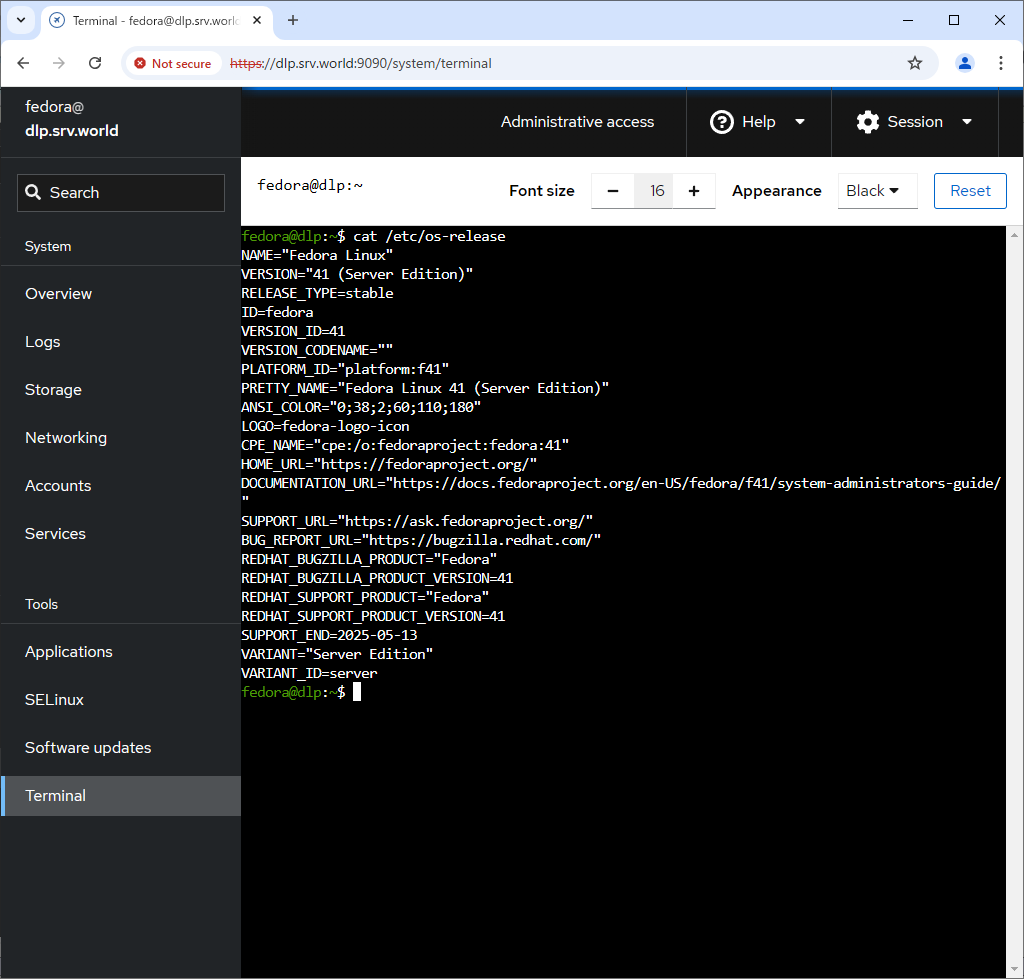Minimize the browser window
This screenshot has height=979, width=1024.
(908, 20)
